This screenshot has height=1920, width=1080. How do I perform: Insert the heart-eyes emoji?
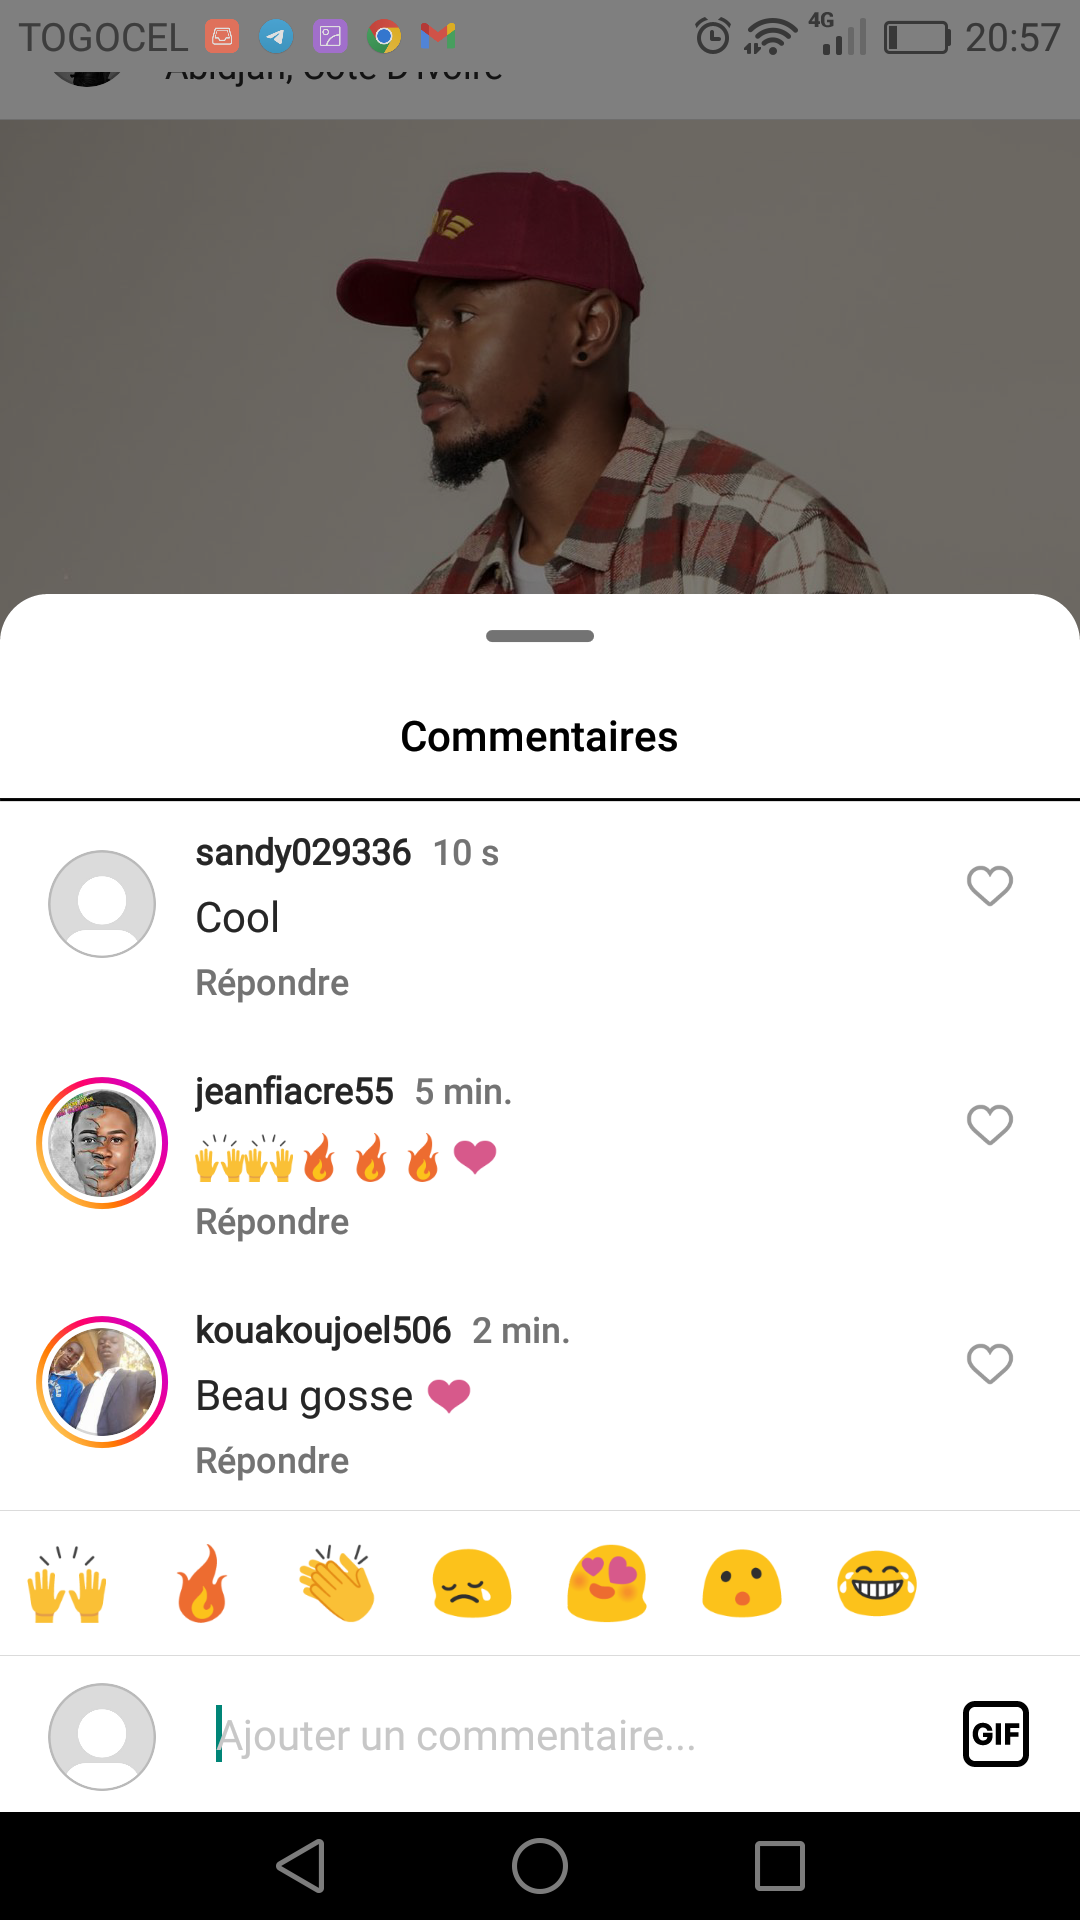(x=607, y=1585)
